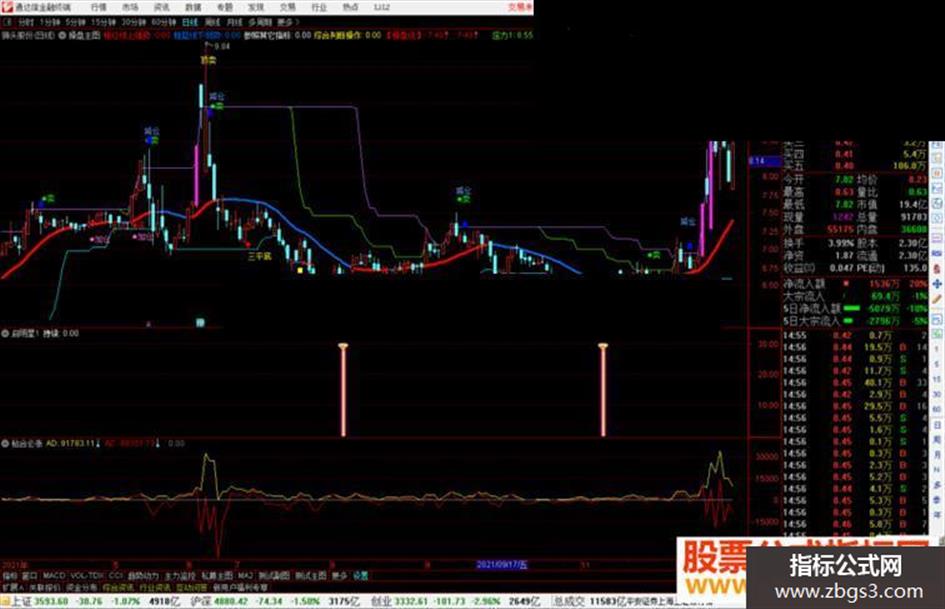Click the 净流入额 row in quote panel
The width and height of the screenshot is (945, 609).
(855, 283)
